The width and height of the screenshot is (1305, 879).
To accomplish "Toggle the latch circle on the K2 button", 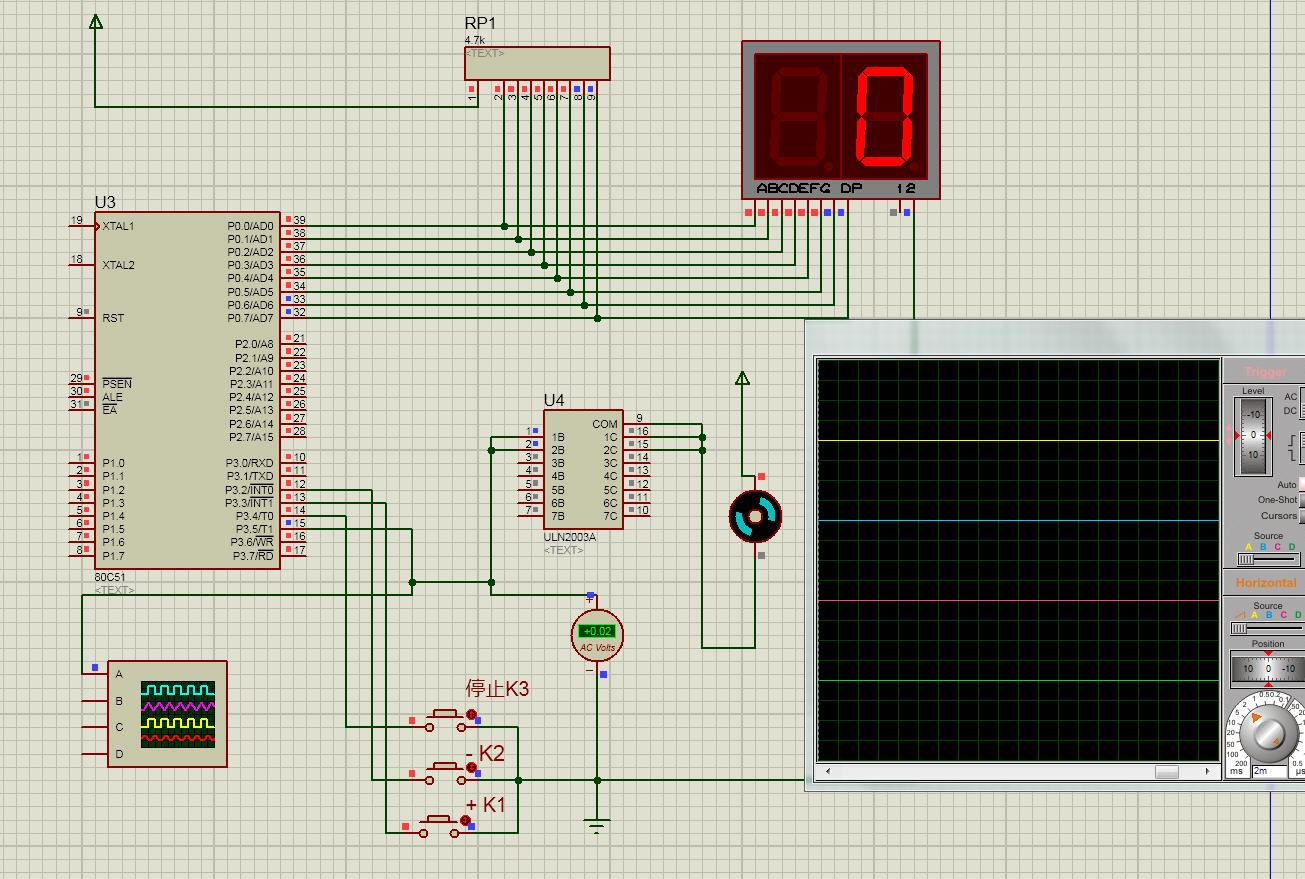I will point(469,766).
